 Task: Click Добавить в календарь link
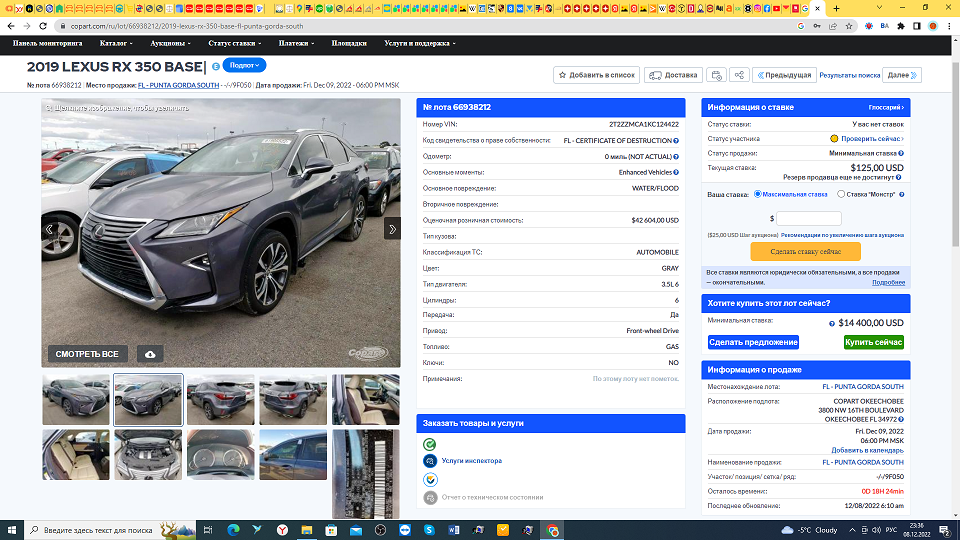point(867,450)
